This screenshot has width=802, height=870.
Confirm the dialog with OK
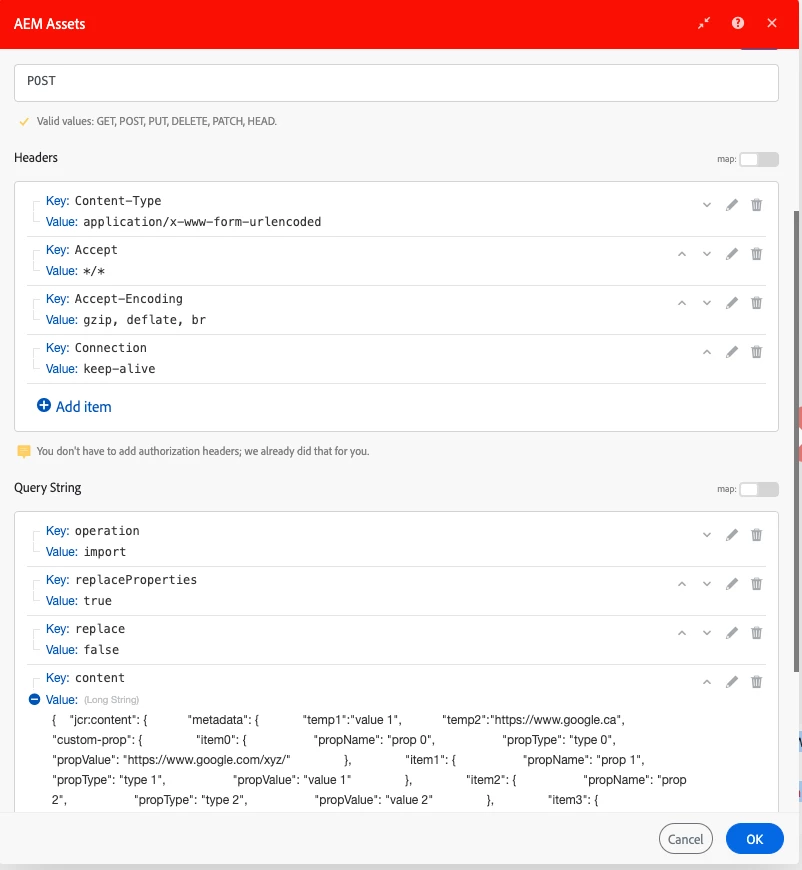[754, 839]
